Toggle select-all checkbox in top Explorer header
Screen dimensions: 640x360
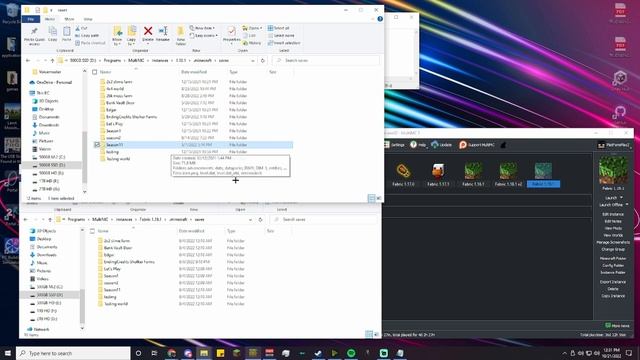tap(94, 72)
